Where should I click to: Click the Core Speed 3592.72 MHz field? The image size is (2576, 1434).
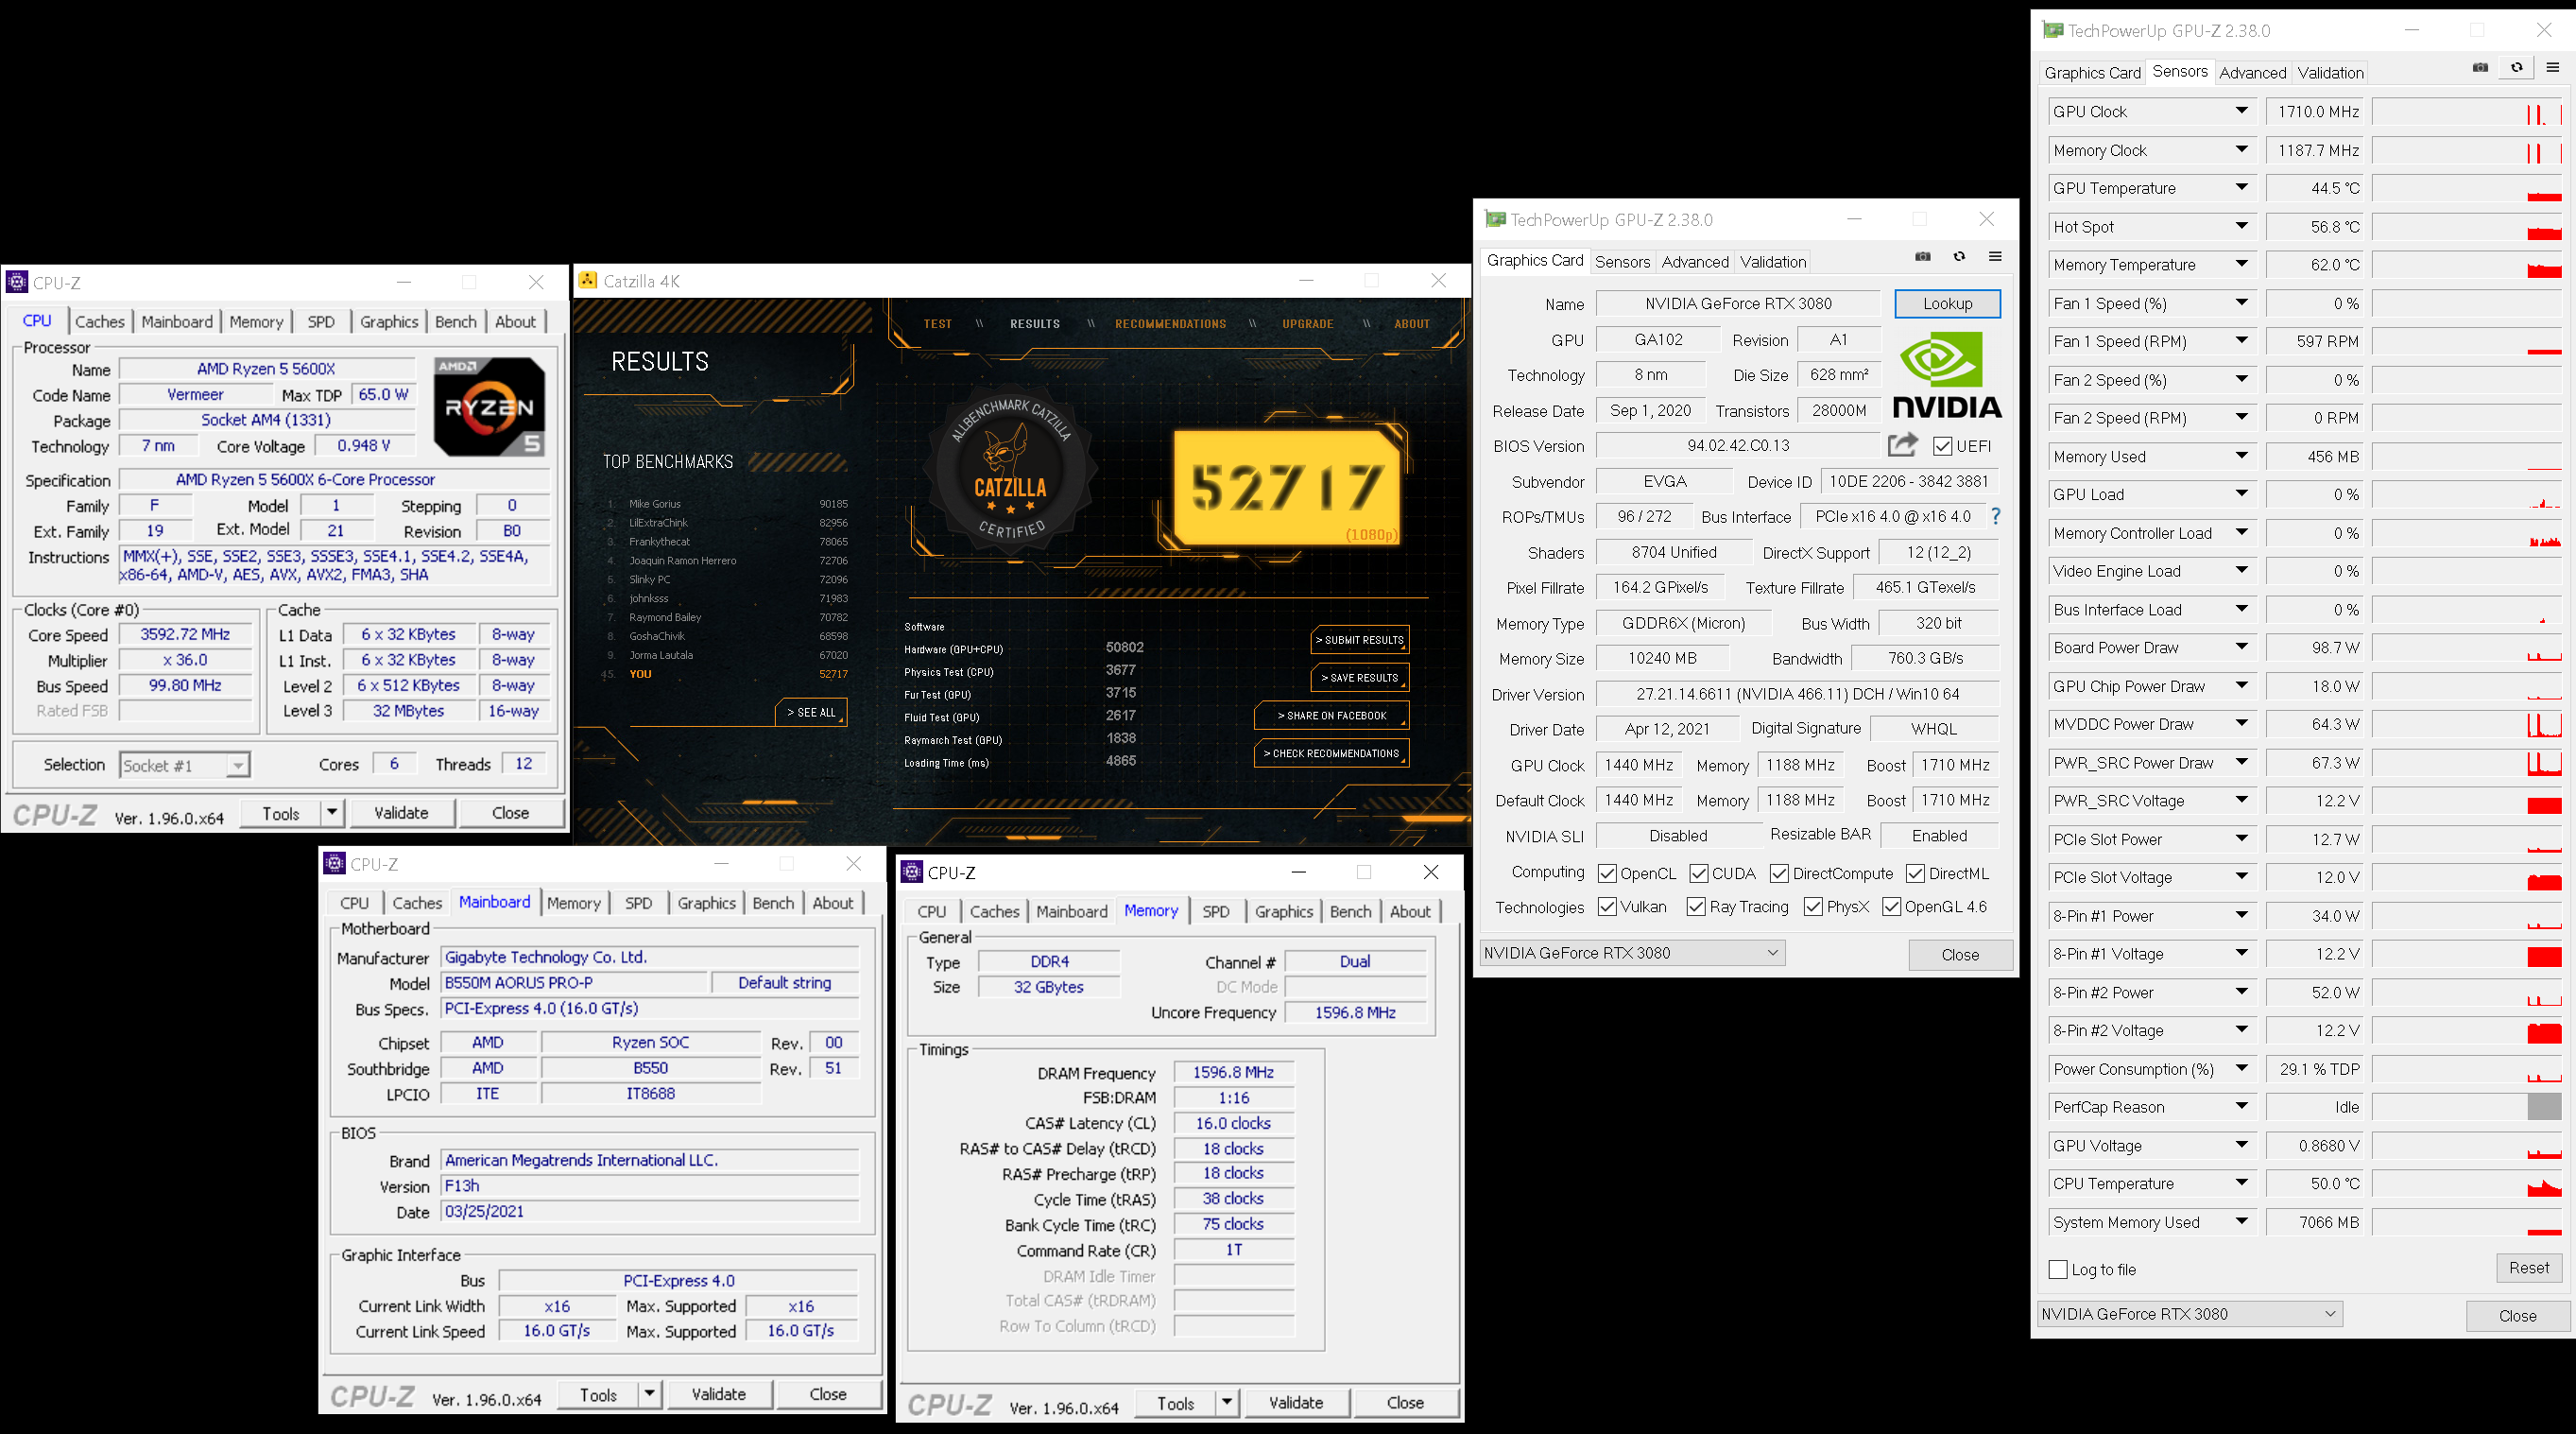pos(186,634)
